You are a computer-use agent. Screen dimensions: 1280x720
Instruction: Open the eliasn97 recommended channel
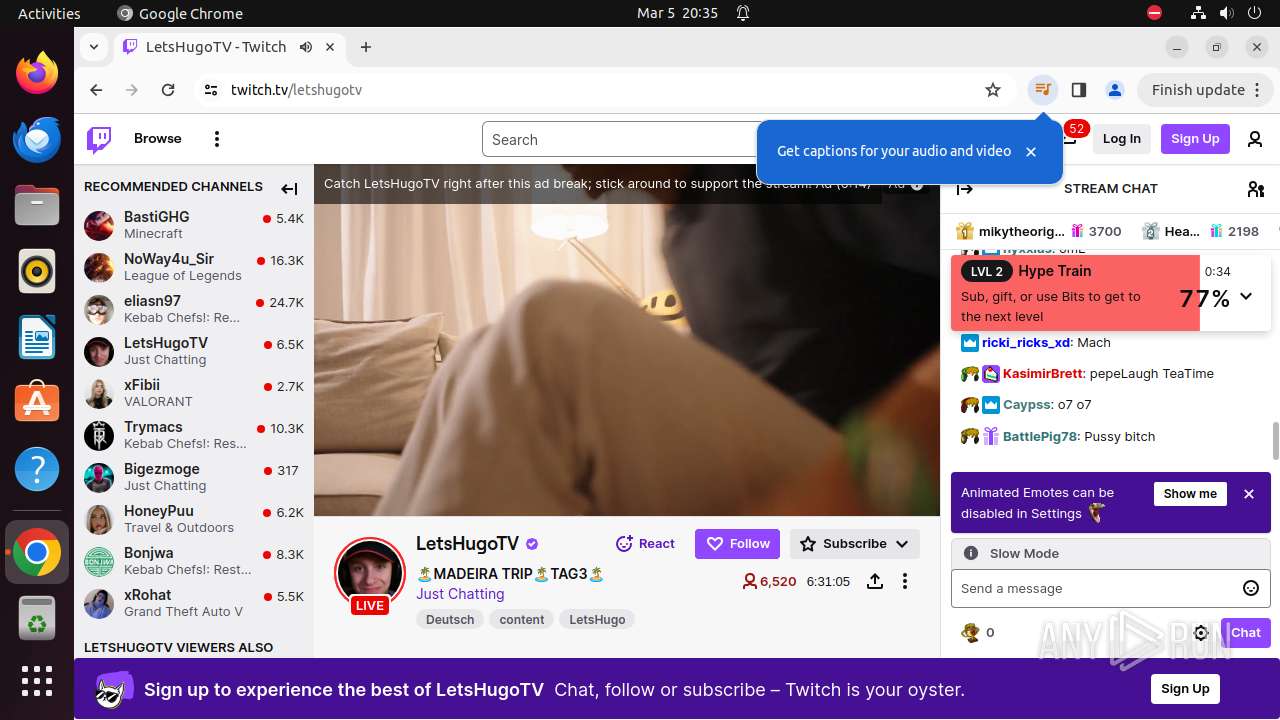[194, 309]
